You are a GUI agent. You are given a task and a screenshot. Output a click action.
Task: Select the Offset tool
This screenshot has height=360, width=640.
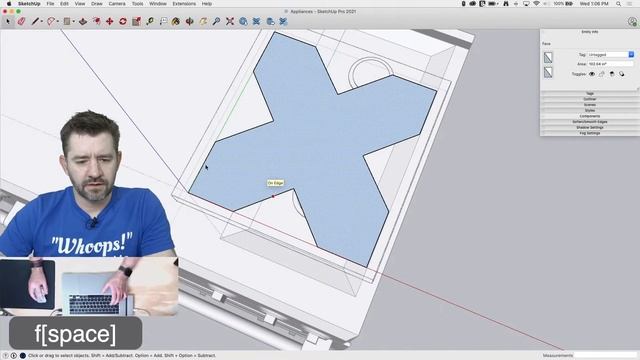96,21
